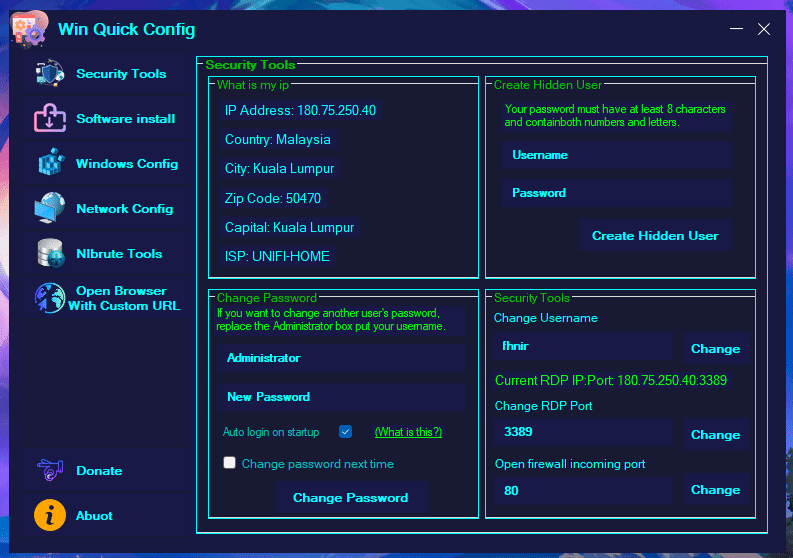Close the Win Quick Config window
This screenshot has width=793, height=558.
[764, 29]
